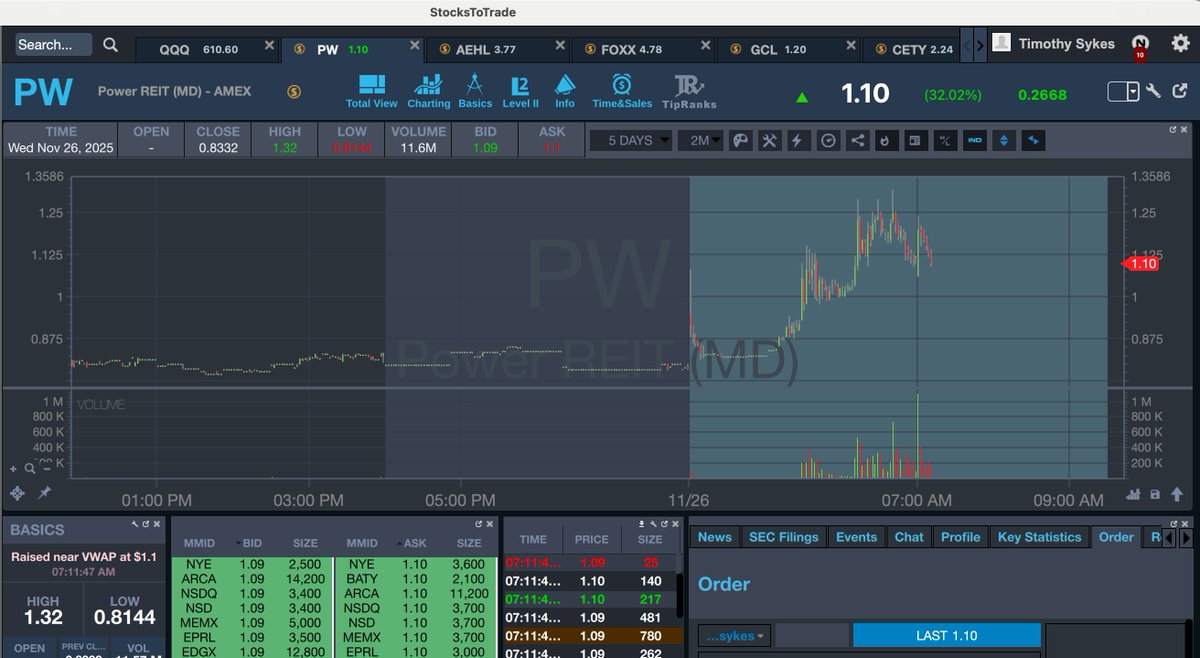Close the AEHL ticker tab
Screen dimensions: 1200x658
(560, 46)
